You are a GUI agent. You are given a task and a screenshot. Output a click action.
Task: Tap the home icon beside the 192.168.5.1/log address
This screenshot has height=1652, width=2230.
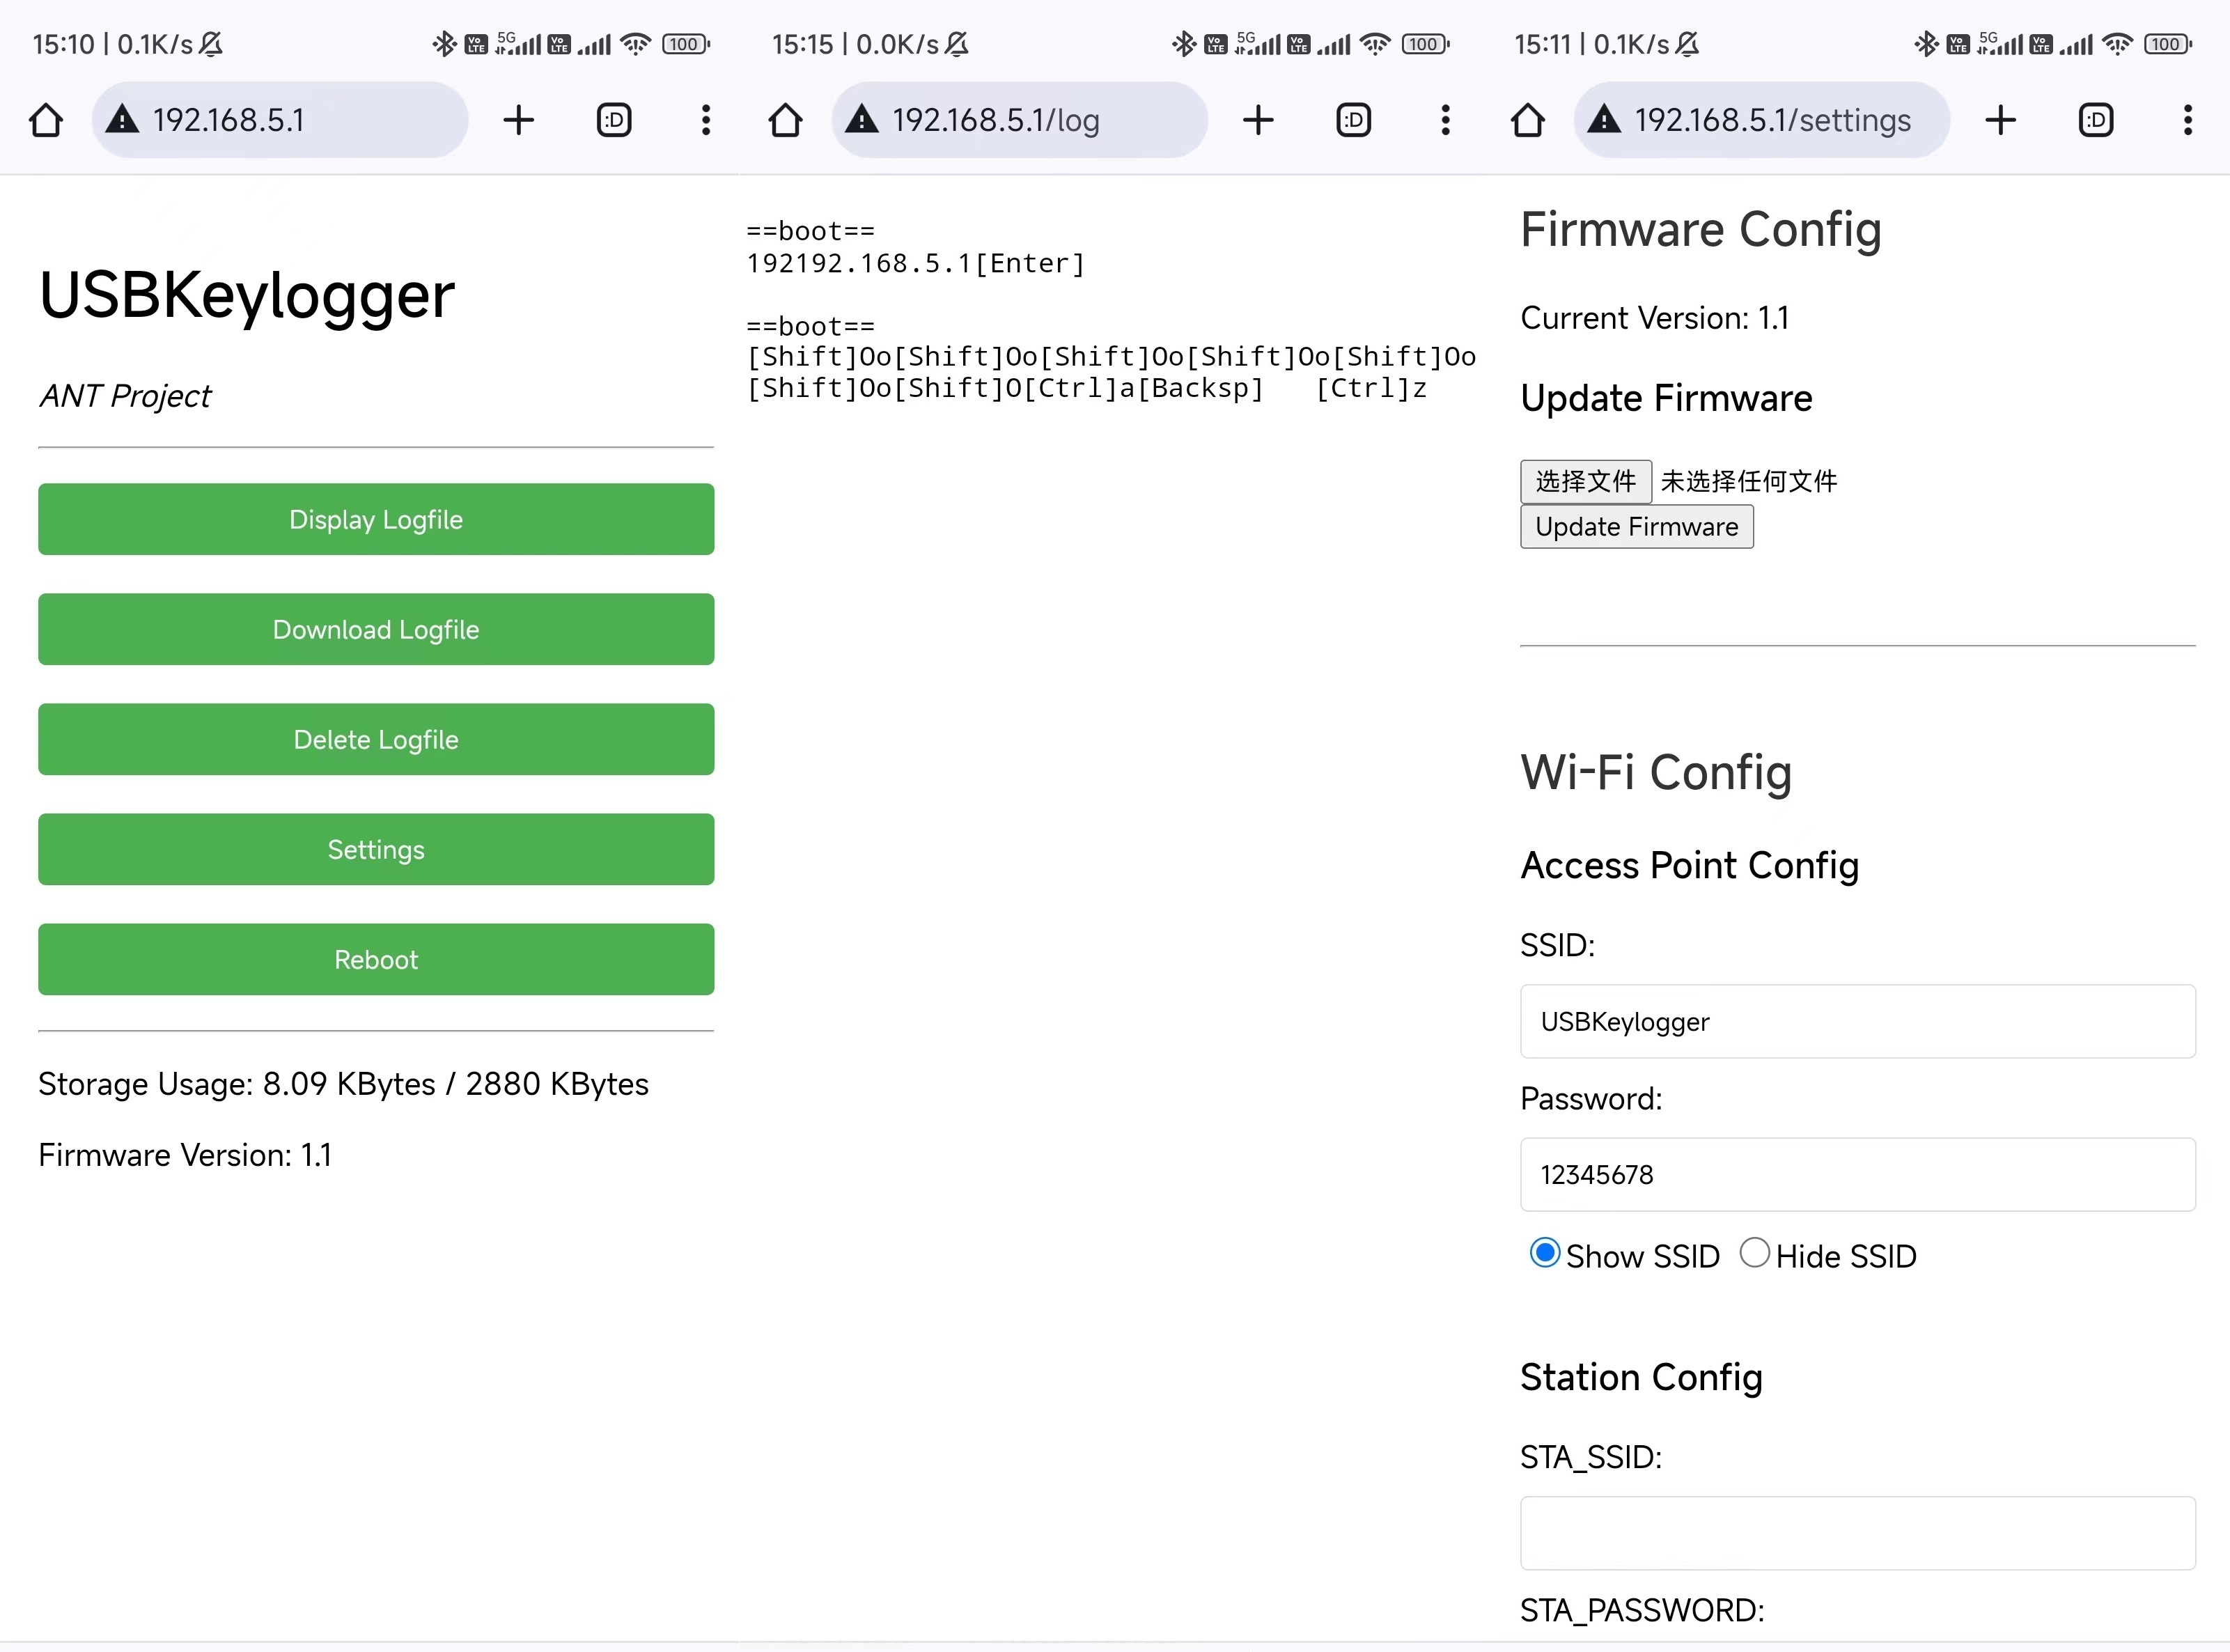point(785,120)
